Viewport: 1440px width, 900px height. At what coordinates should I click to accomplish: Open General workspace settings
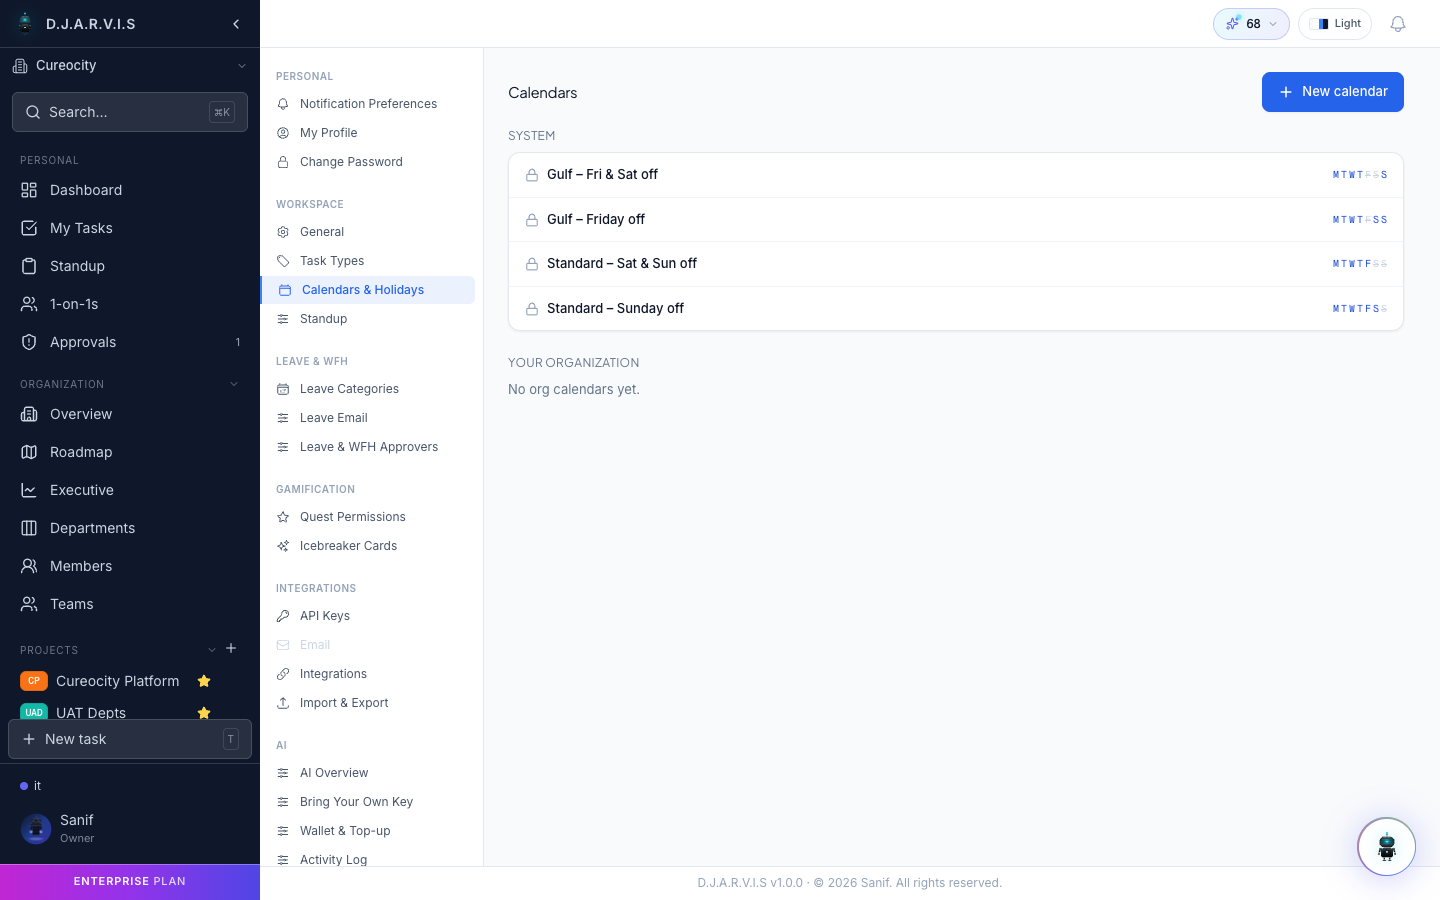pos(368,232)
